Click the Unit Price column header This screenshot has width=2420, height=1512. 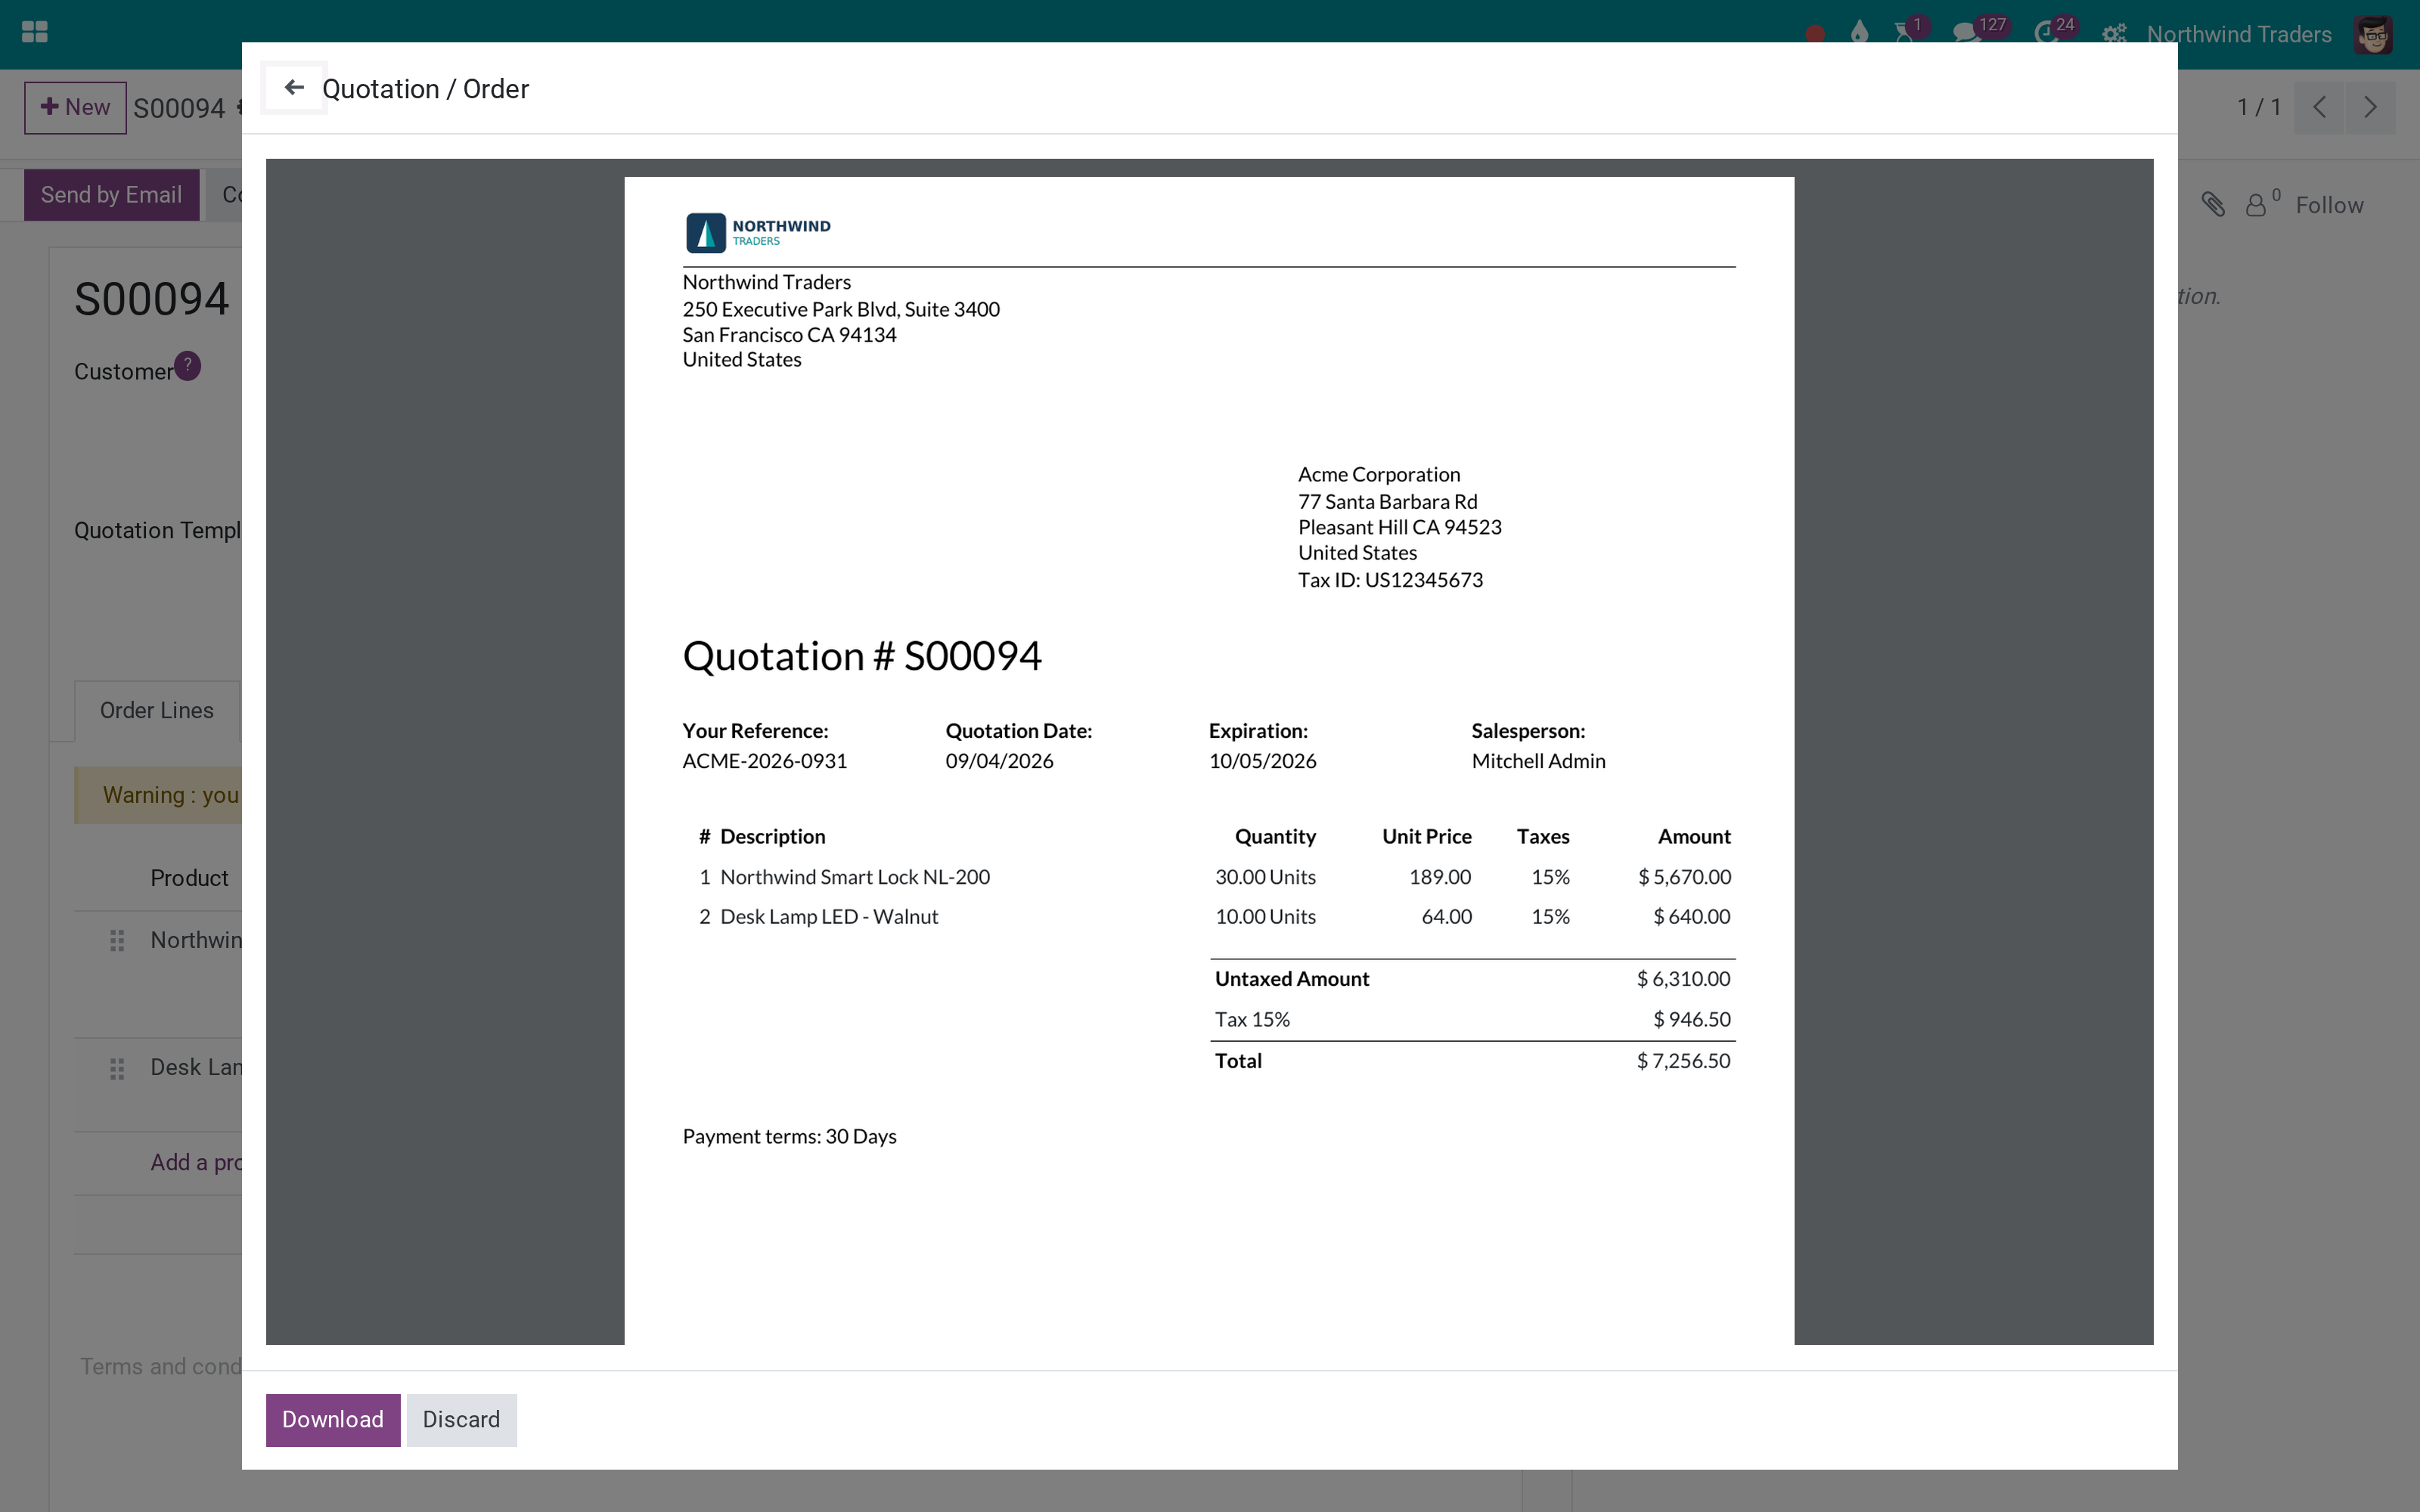coord(1426,837)
